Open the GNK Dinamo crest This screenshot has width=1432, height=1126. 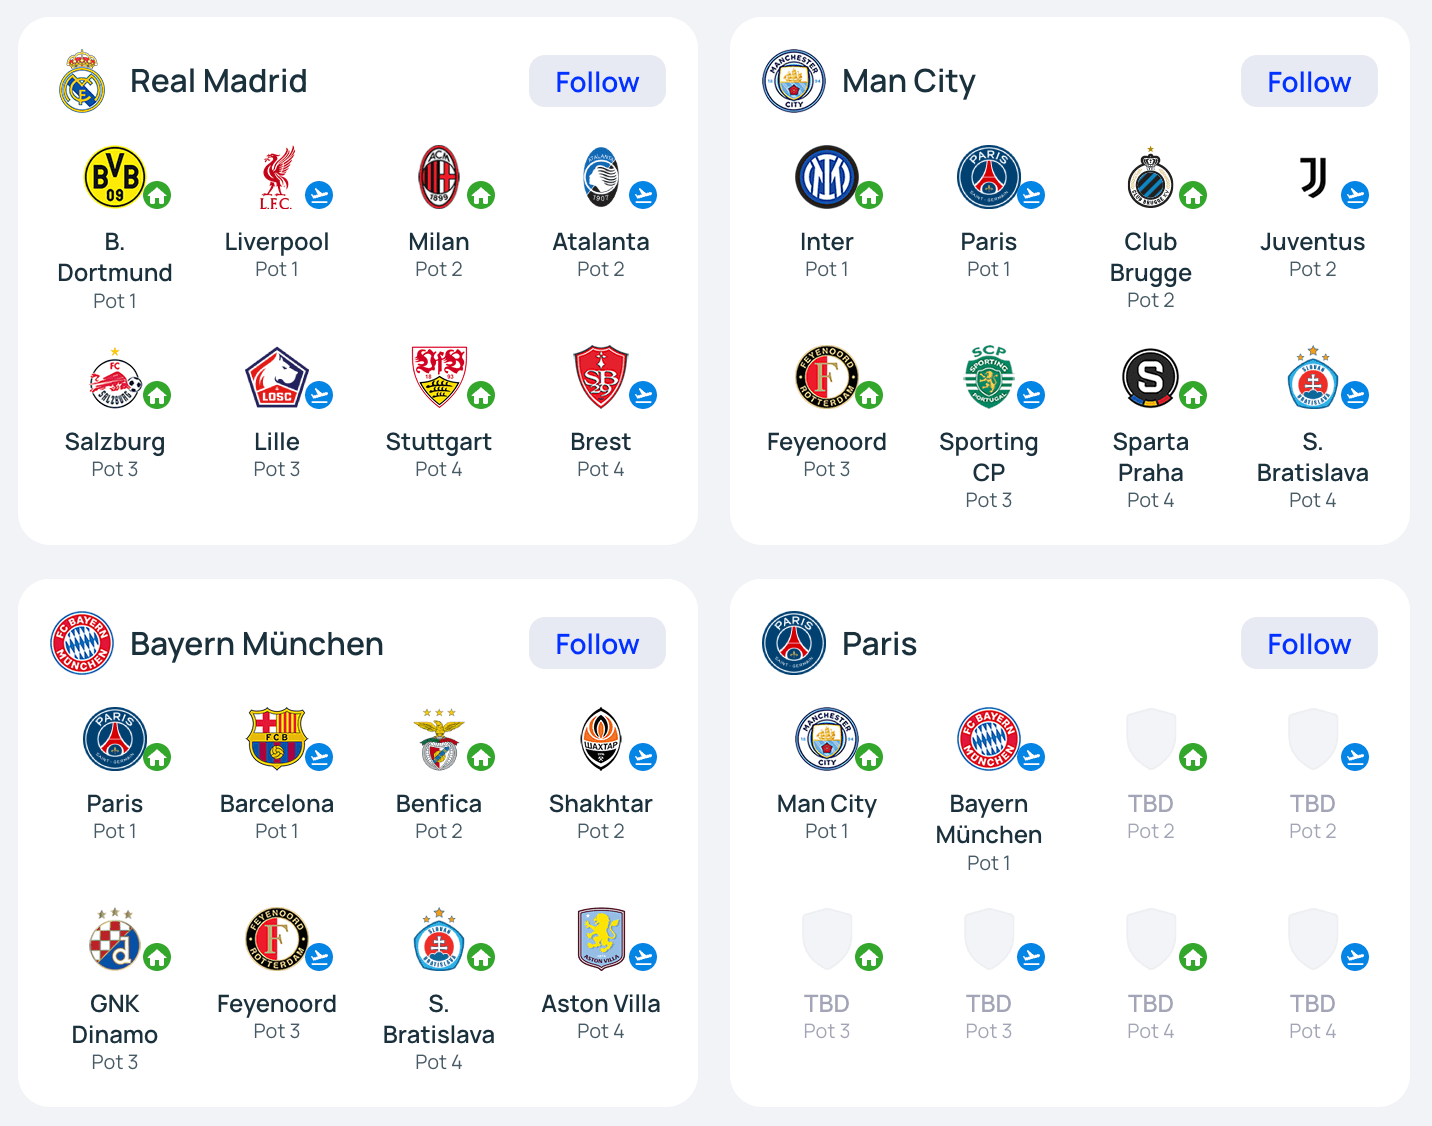115,939
